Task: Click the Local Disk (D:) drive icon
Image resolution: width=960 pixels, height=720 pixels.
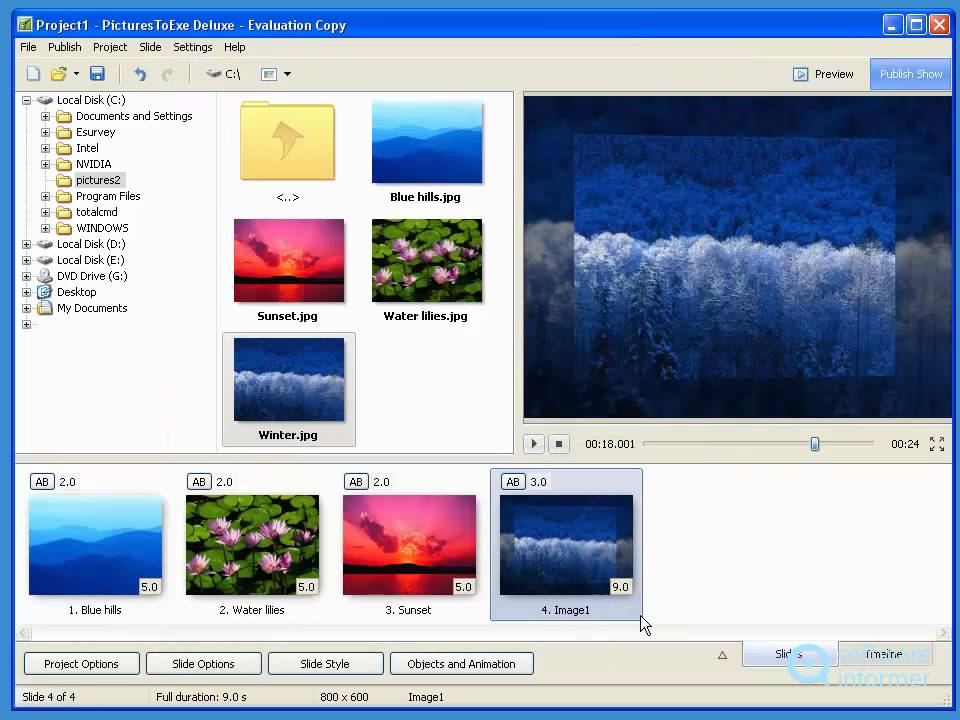Action: coord(44,244)
